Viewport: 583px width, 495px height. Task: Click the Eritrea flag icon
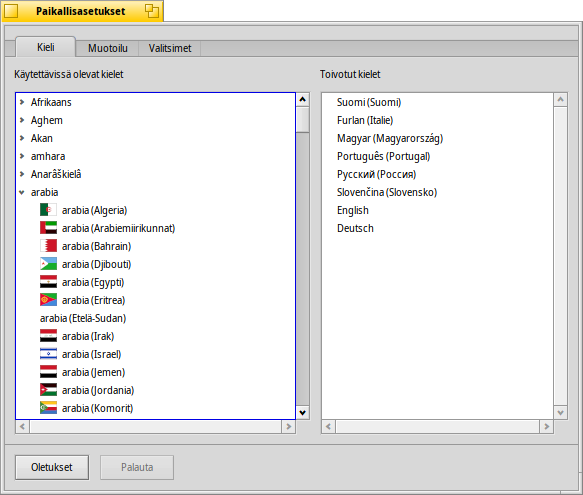(48, 300)
